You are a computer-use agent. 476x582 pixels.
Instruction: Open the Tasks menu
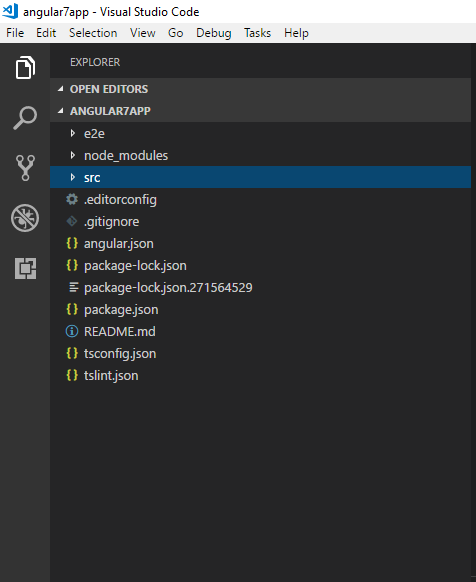257,33
